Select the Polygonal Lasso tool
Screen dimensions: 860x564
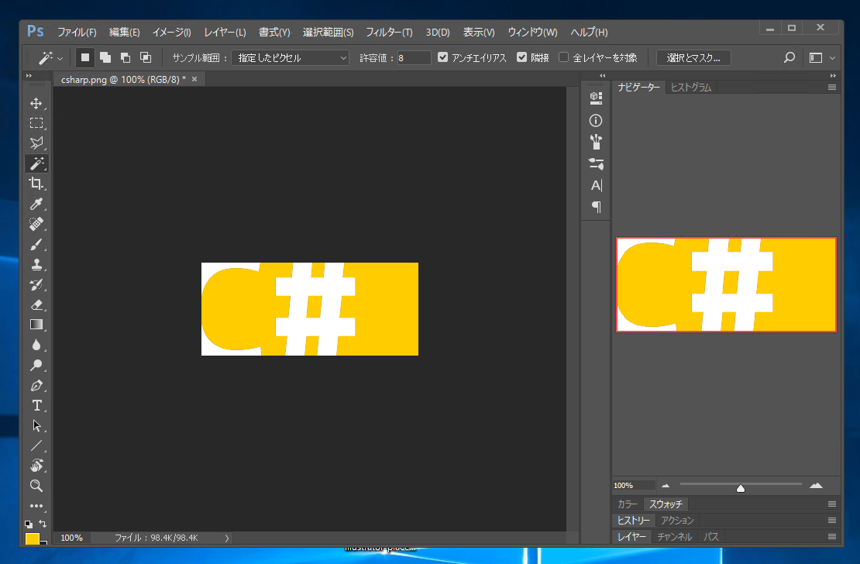[x=36, y=143]
